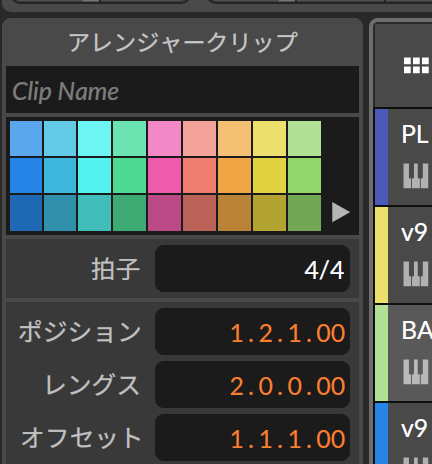Click into the Clip Name field
Screen dimensions: 432x464
(x=182, y=90)
